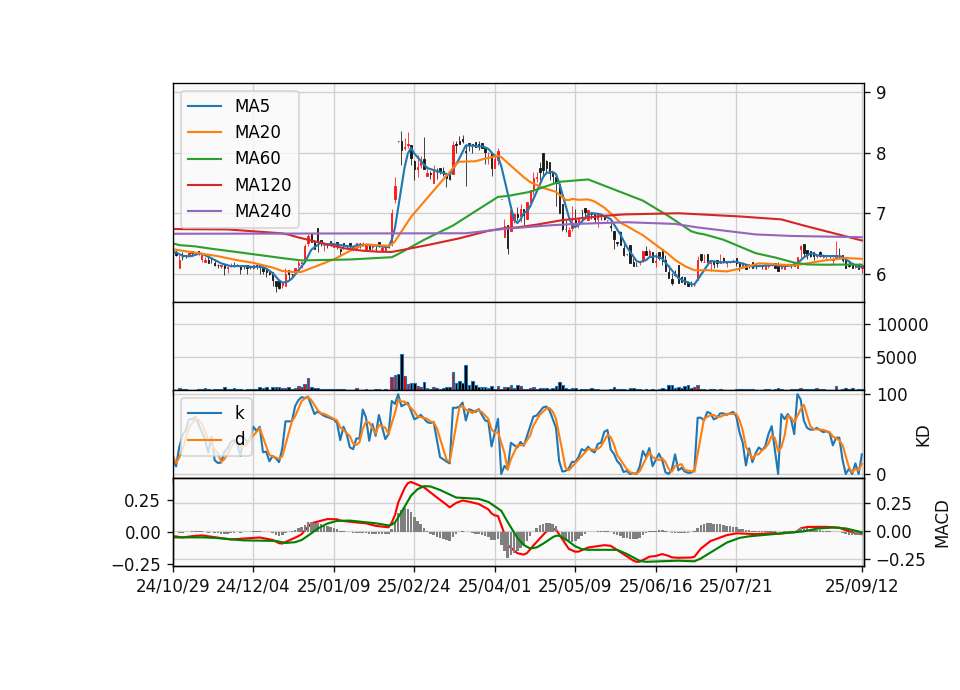
Task: Click the vertical MACD axis title
Action: 942,524
